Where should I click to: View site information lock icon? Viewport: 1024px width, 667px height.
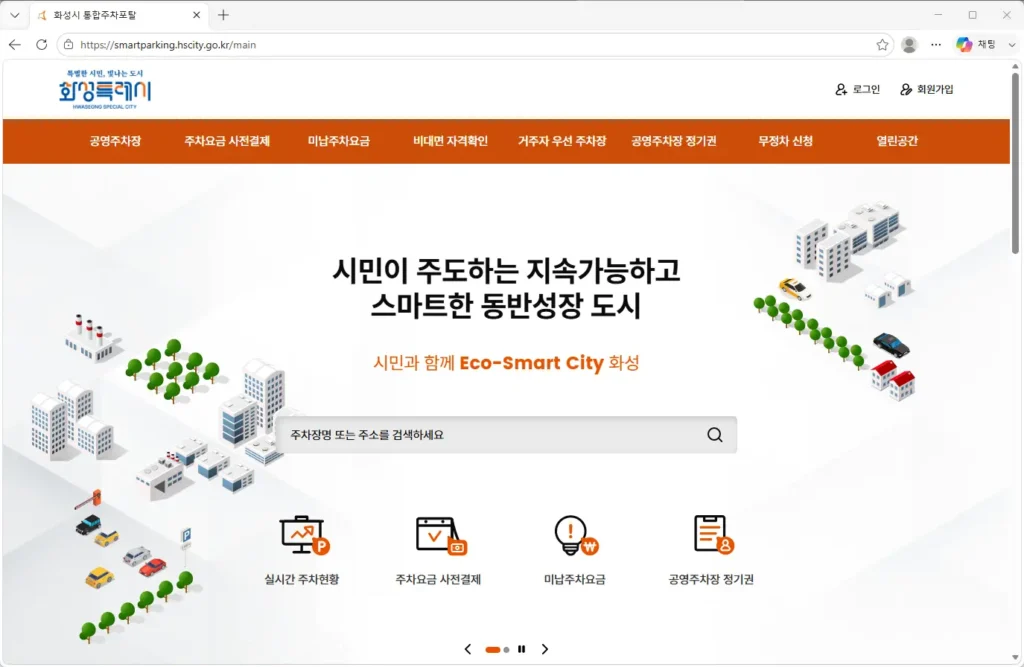[69, 44]
